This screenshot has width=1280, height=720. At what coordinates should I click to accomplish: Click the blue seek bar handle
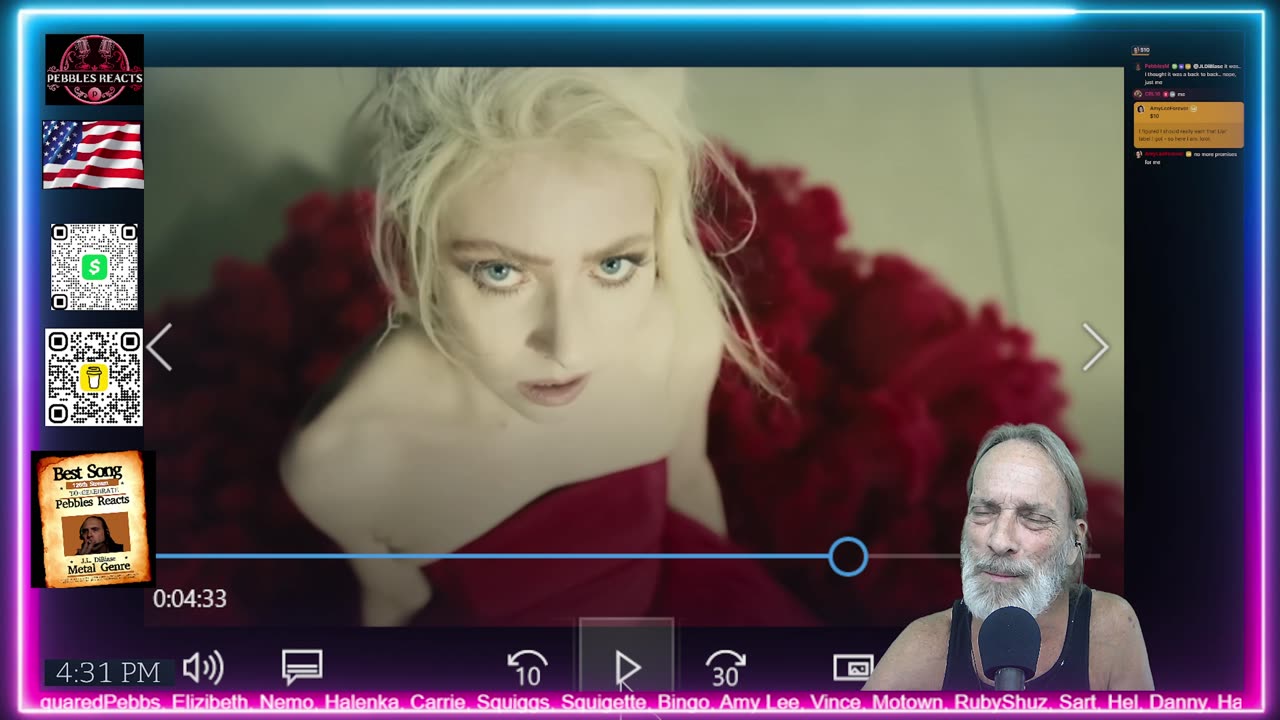[x=848, y=557]
